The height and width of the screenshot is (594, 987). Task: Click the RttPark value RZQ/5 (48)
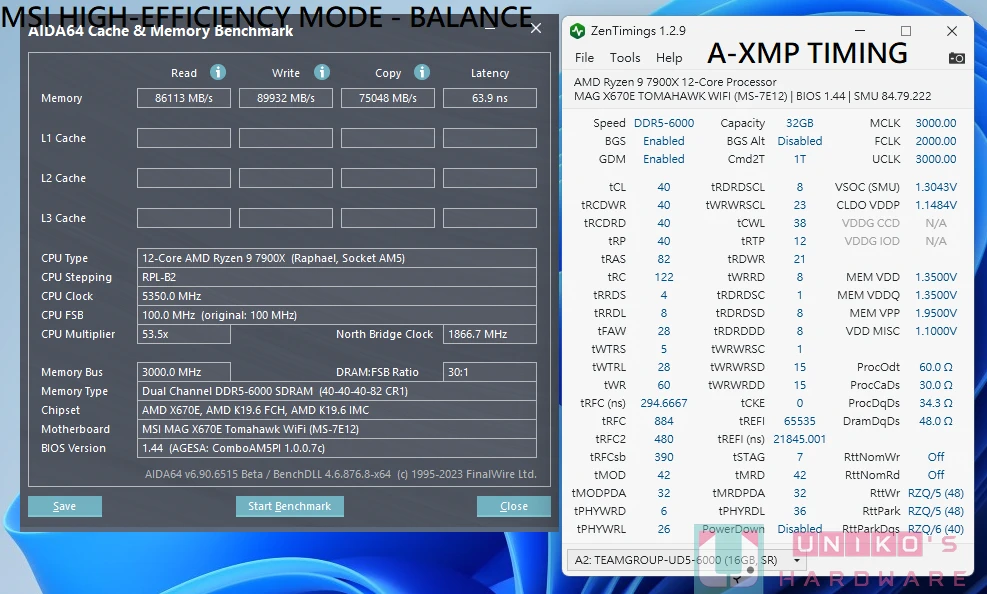[x=935, y=511]
